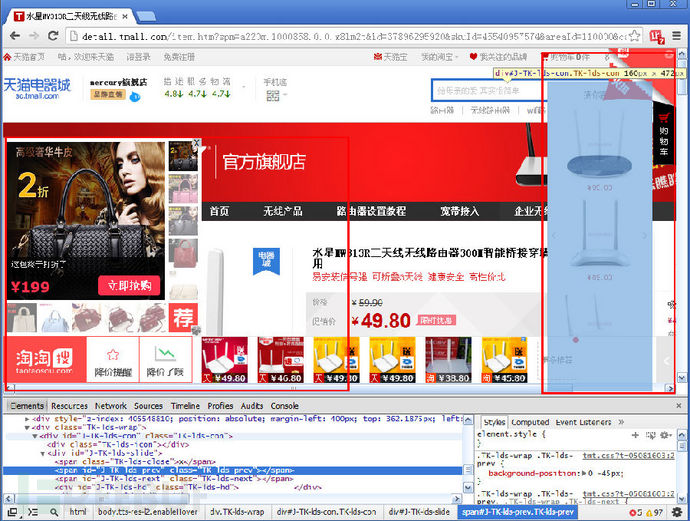Image resolution: width=690 pixels, height=521 pixels.
Task: Open the 天猫首页 home link
Action: click(24, 57)
